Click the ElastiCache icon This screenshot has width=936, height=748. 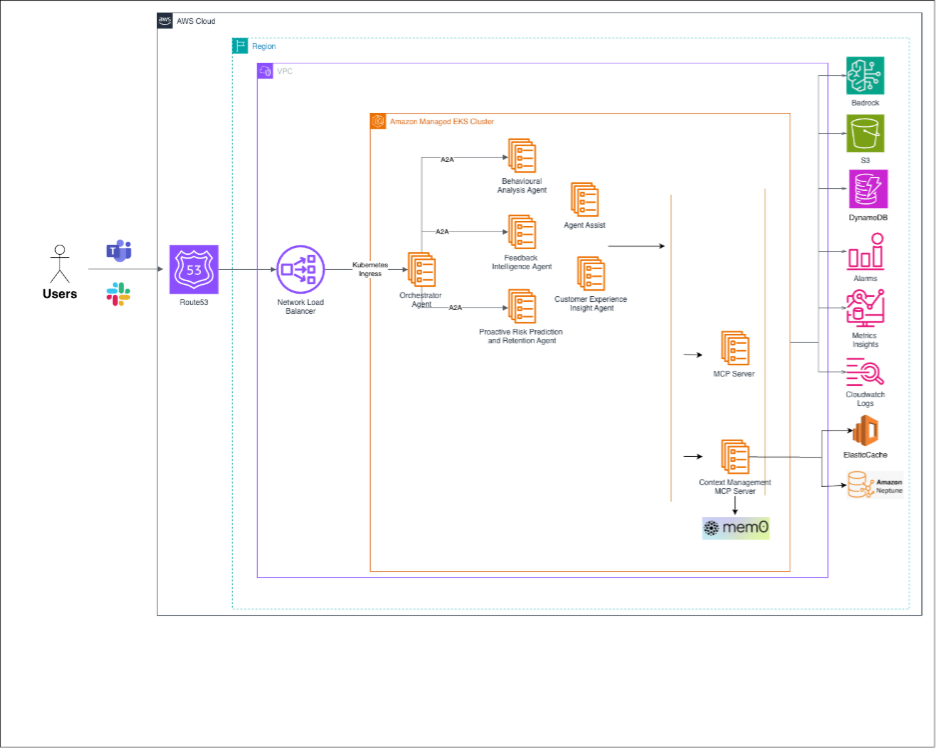click(865, 432)
